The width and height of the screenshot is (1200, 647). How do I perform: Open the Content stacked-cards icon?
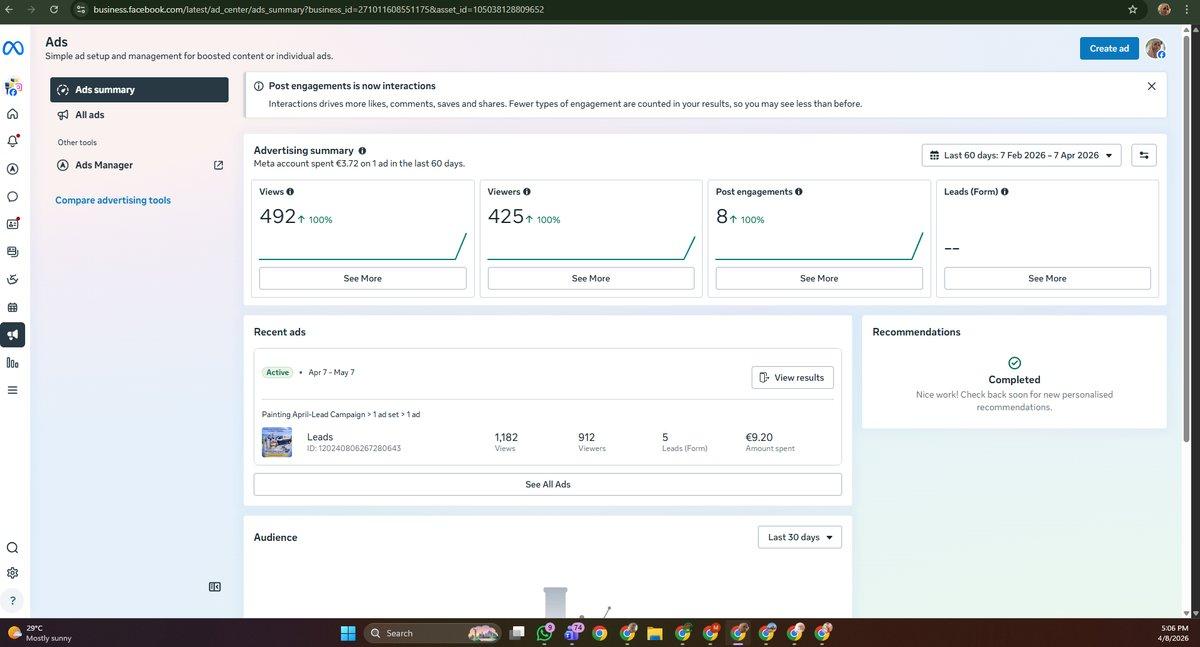[x=12, y=252]
